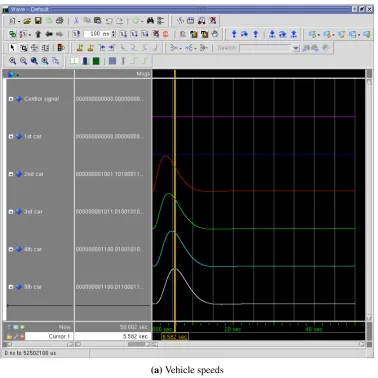Click the status text 0 ns to 52502100 us
Image resolution: width=378 pixels, height=378 pixels.
pyautogui.click(x=30, y=353)
